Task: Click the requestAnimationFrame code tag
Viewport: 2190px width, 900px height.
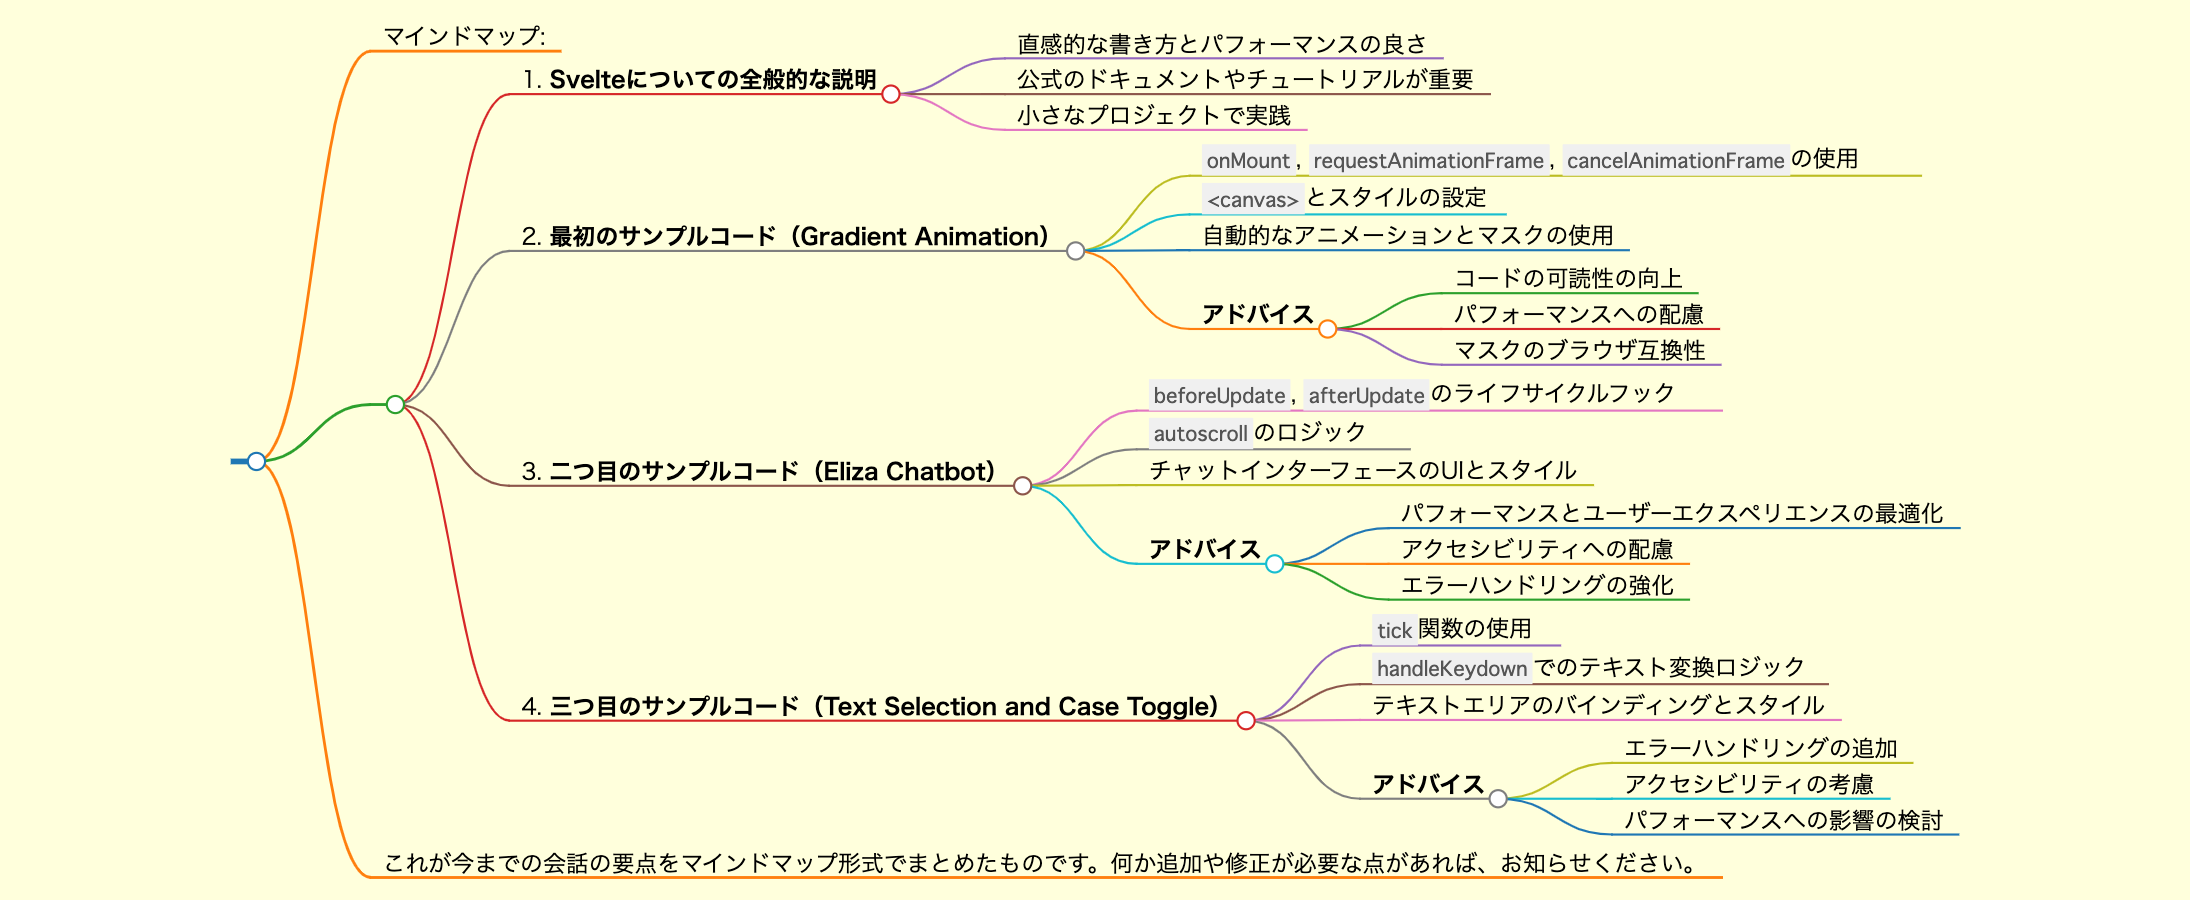Action: click(1428, 160)
